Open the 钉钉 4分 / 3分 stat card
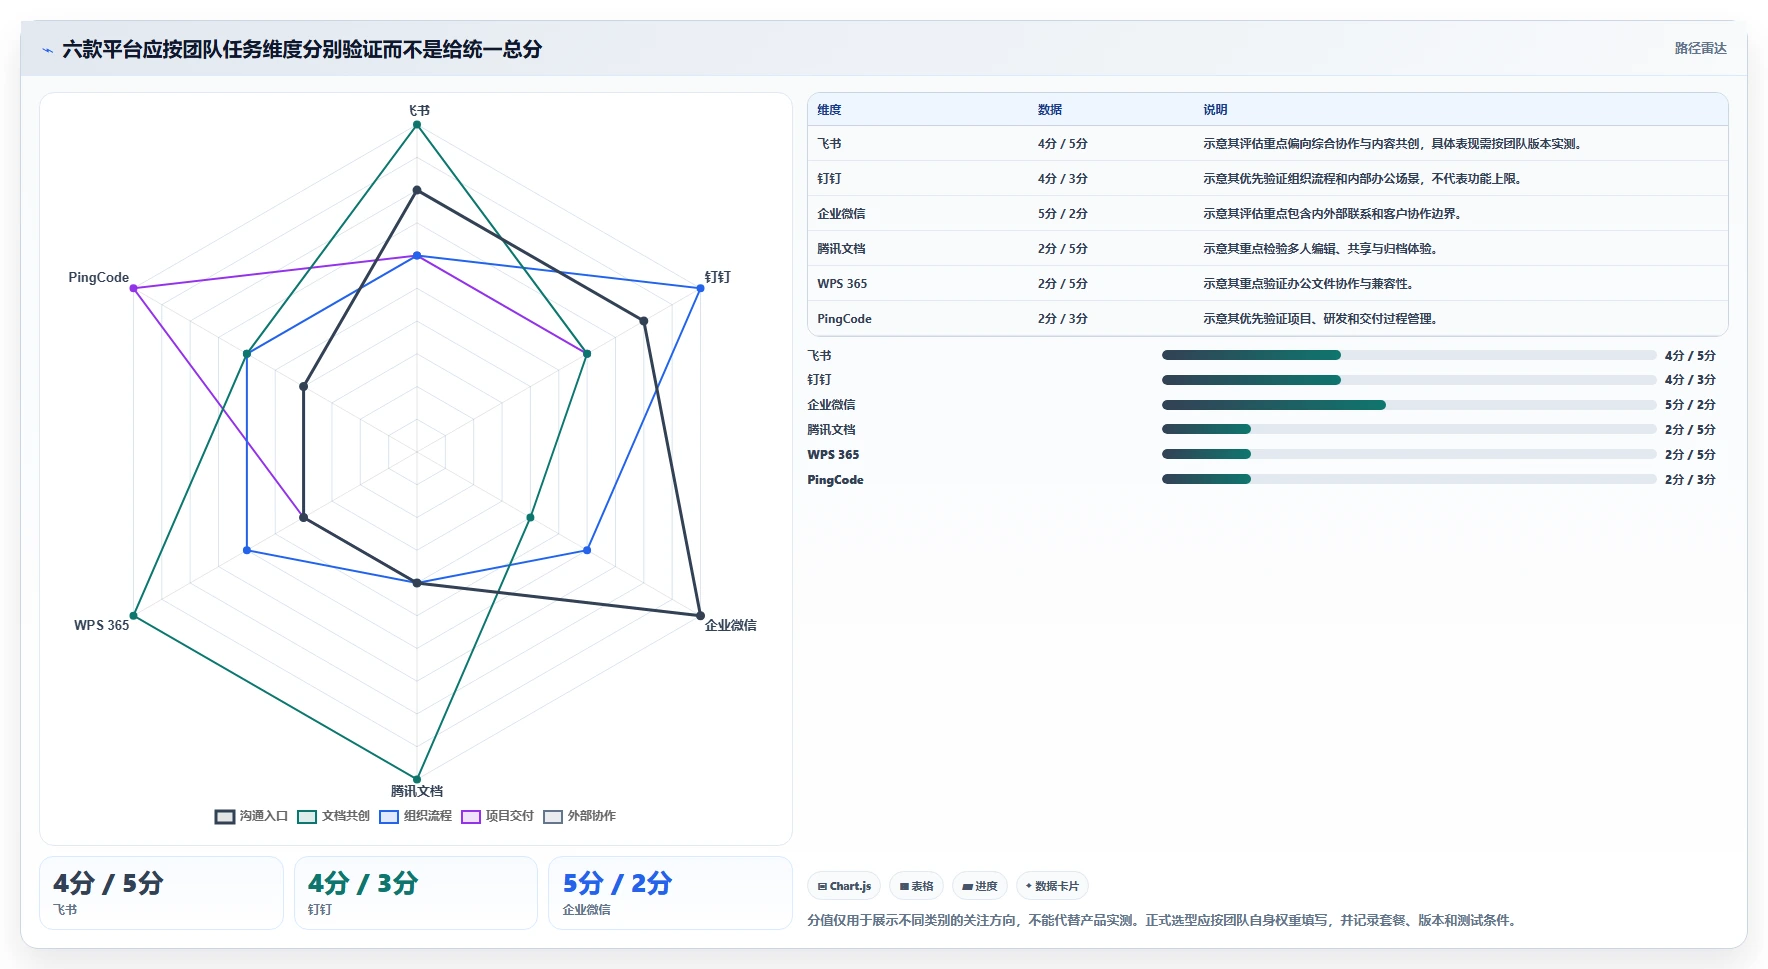This screenshot has height=969, width=1768. pos(415,893)
